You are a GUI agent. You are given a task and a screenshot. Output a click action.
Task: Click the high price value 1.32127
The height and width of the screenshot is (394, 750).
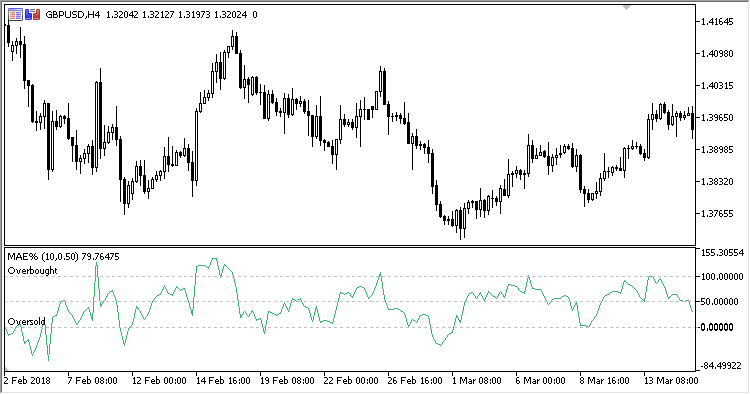click(158, 15)
